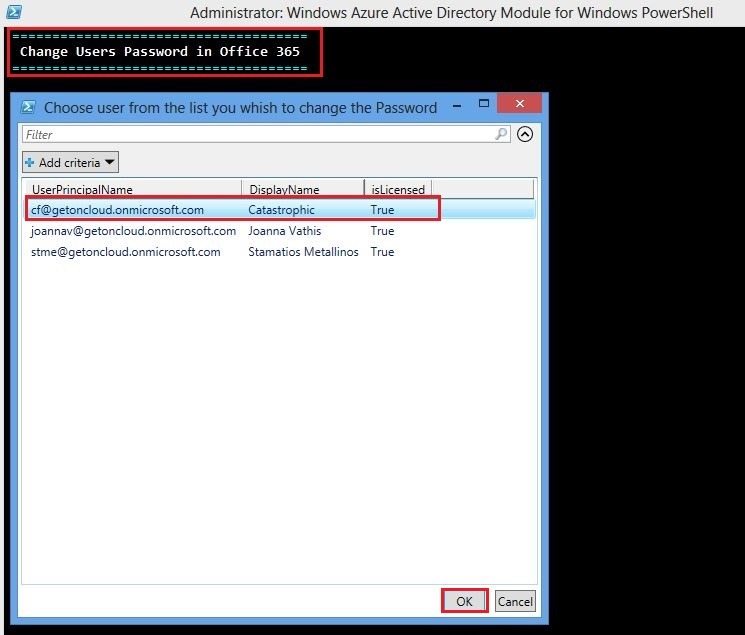Open the Add criteria dropdown
745x635 pixels.
(70, 162)
